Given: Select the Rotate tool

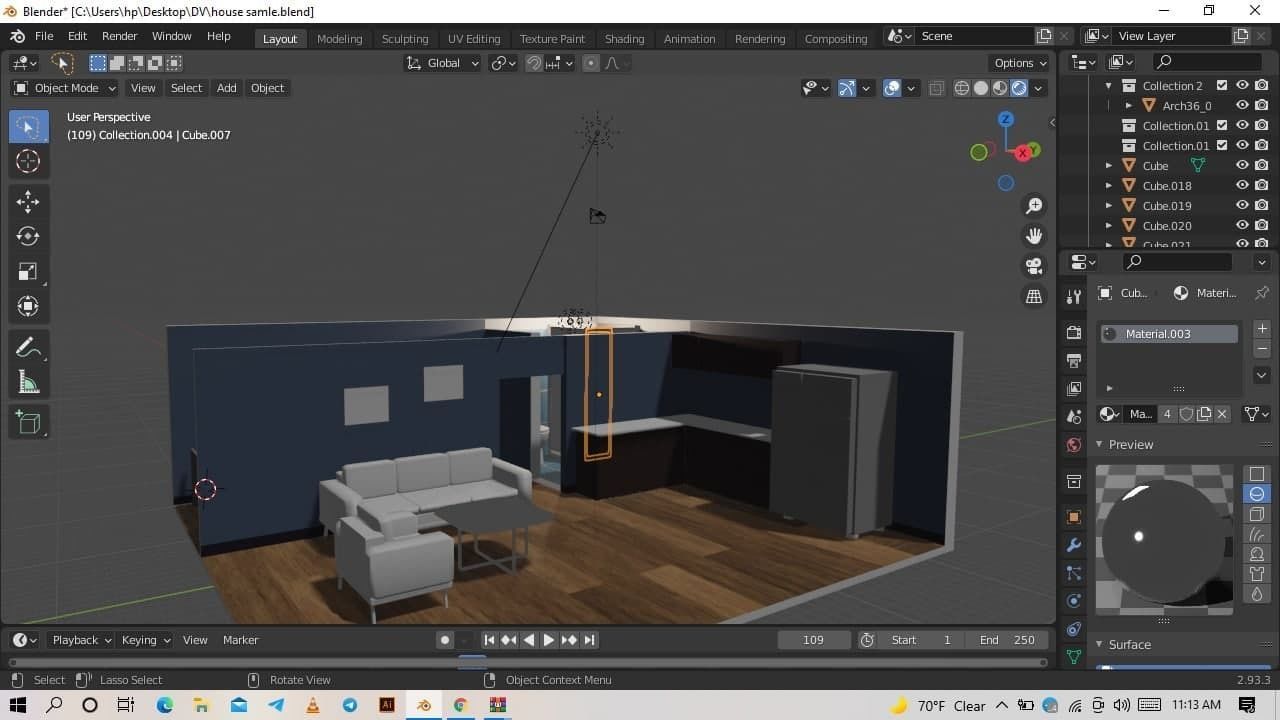Looking at the screenshot, I should 28,236.
